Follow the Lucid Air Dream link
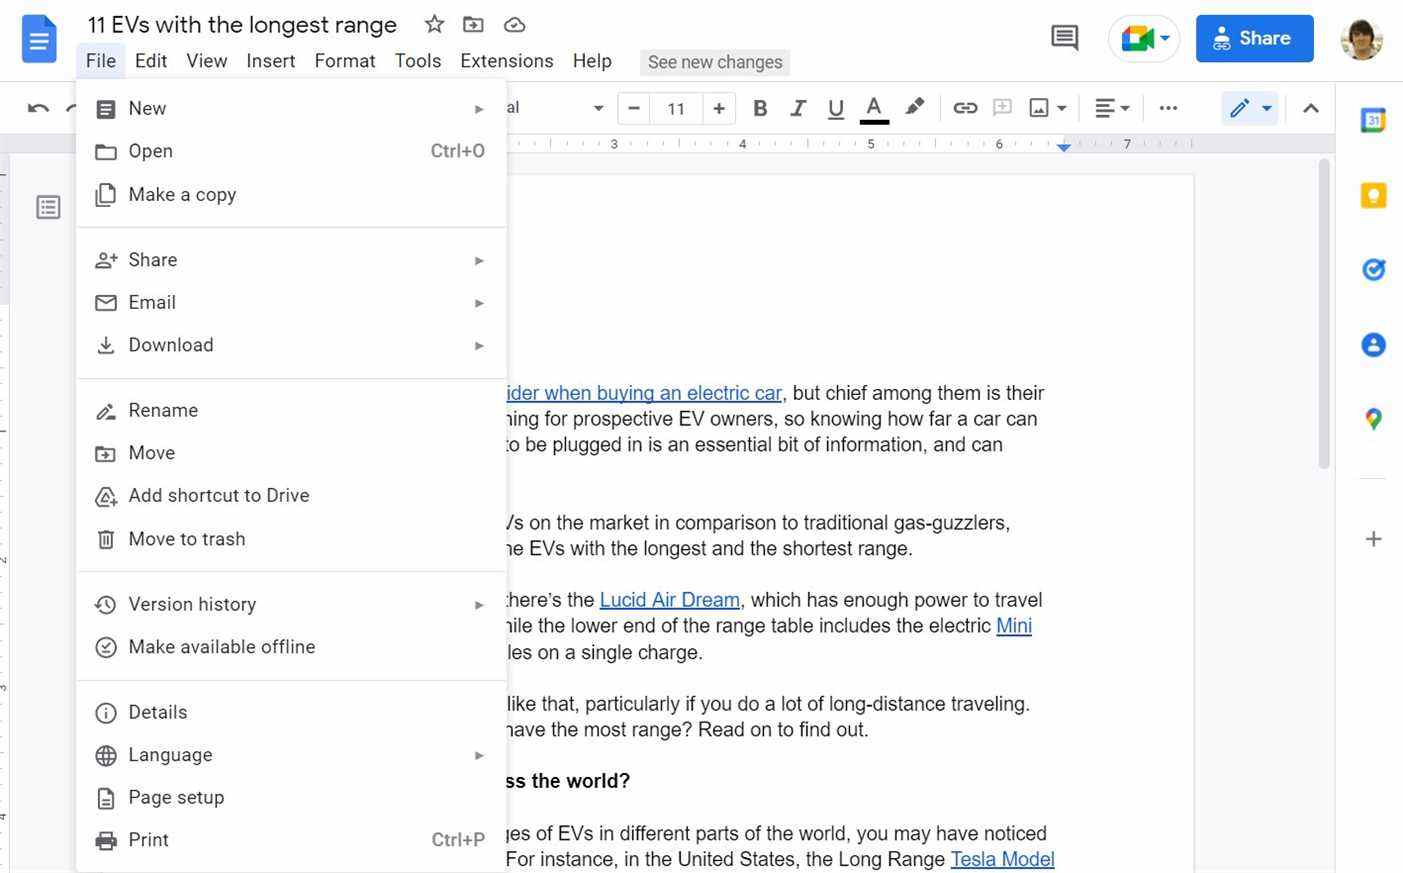This screenshot has width=1403, height=873. click(669, 600)
